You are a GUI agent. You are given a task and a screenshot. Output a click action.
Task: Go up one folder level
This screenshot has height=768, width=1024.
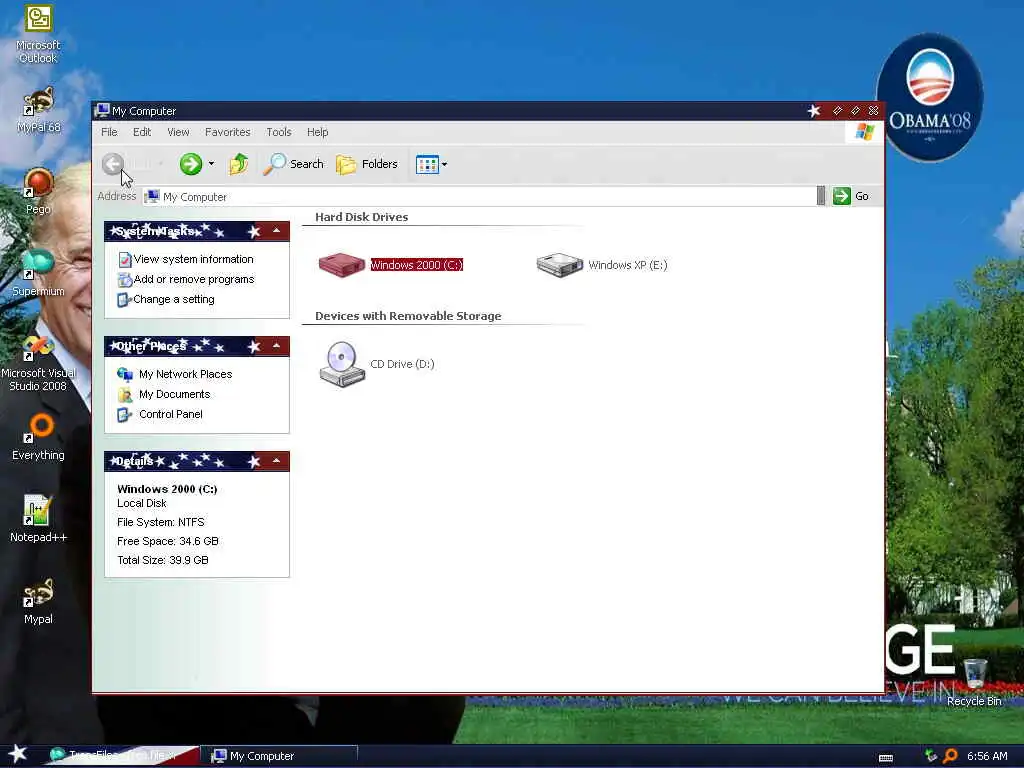[238, 164]
